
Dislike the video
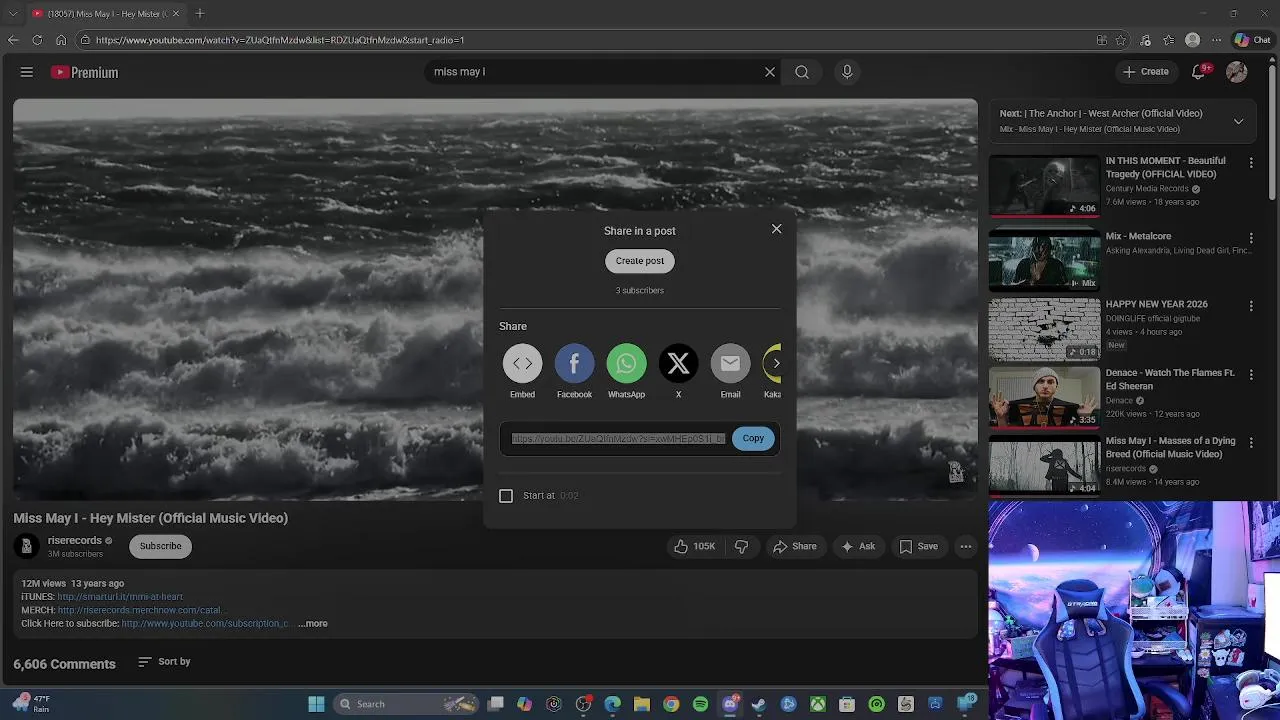pos(741,546)
